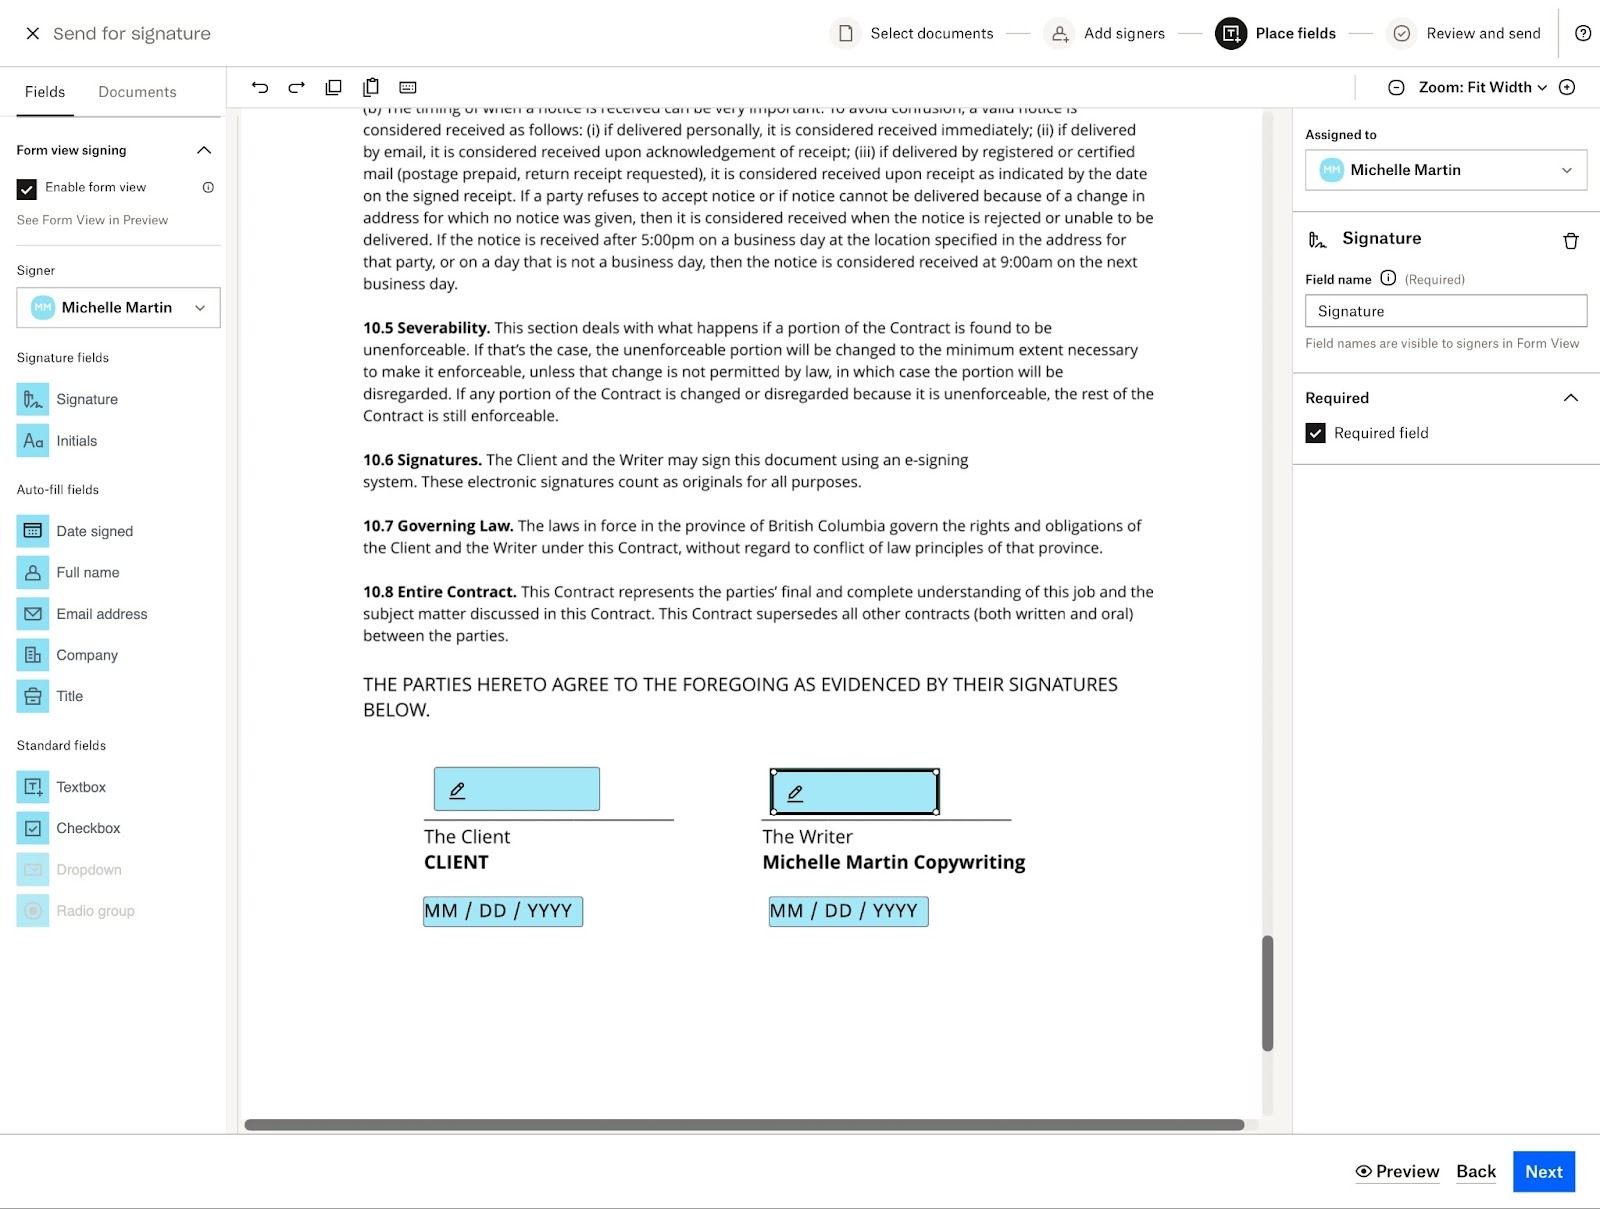Viewport: 1600px width, 1209px height.
Task: Select the Signature field tool
Action: (86, 399)
